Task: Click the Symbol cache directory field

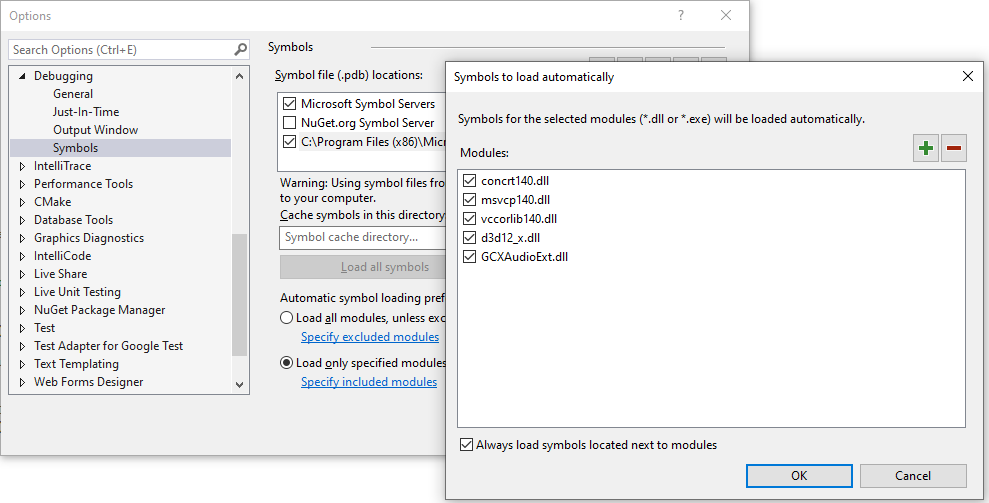Action: pyautogui.click(x=362, y=237)
